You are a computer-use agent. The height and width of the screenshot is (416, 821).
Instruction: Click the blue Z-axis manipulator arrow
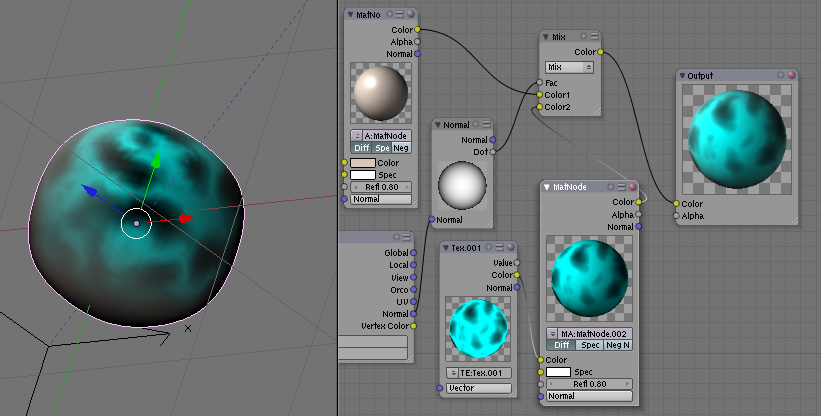click(88, 189)
